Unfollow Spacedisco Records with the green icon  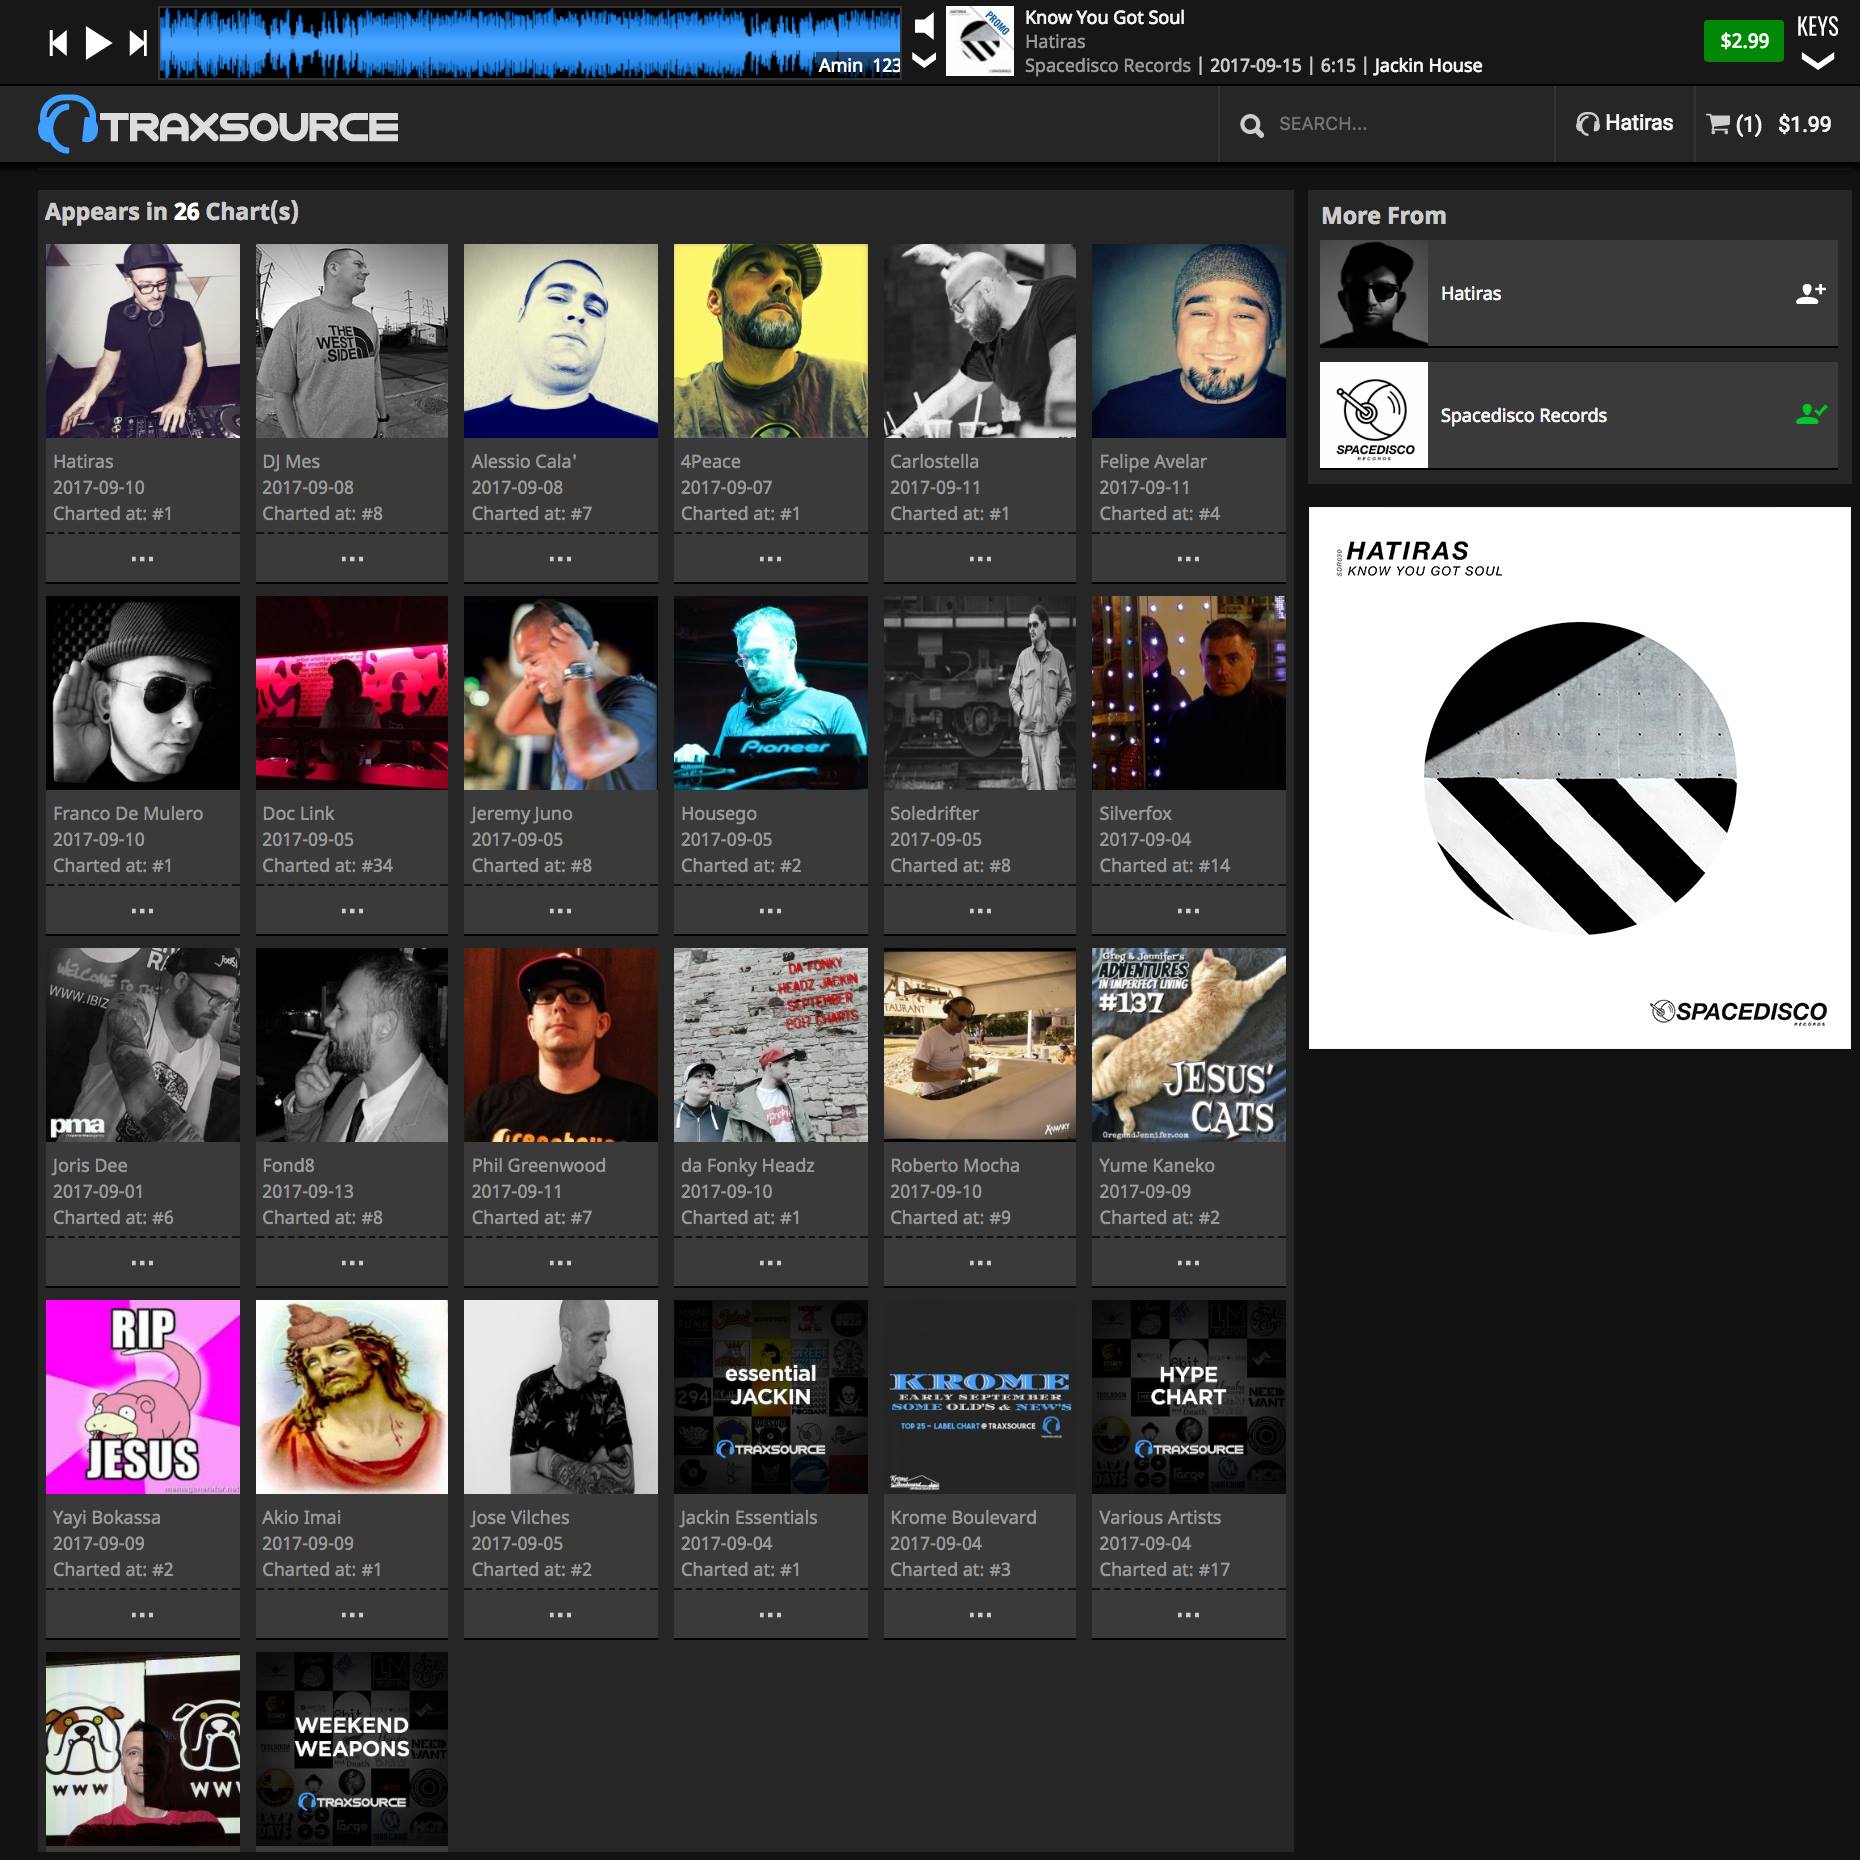tap(1811, 414)
